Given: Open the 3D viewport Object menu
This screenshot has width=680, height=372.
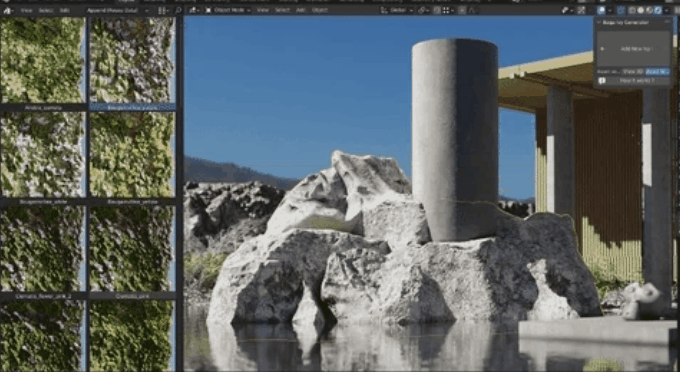Looking at the screenshot, I should point(320,10).
